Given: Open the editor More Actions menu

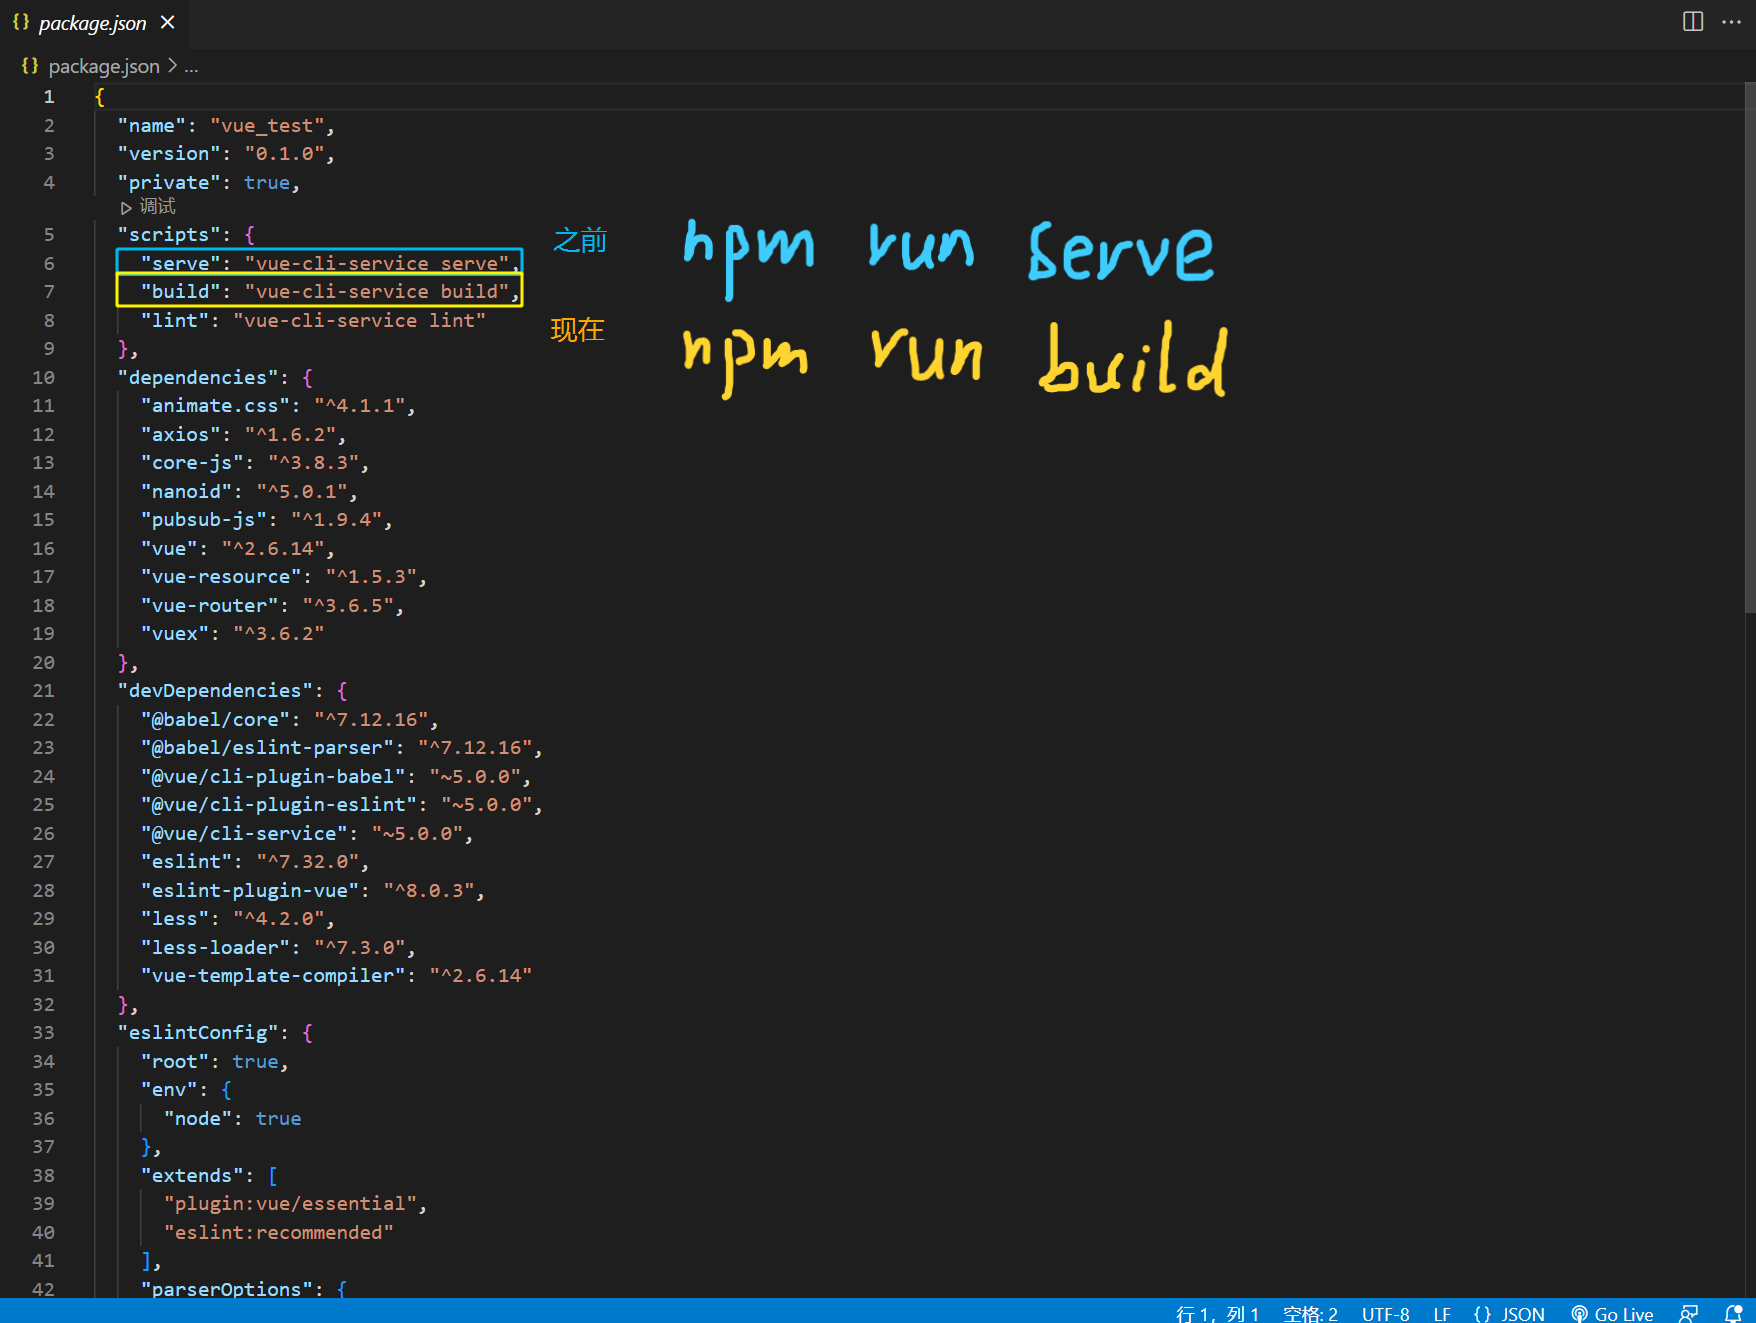Looking at the screenshot, I should 1731,22.
